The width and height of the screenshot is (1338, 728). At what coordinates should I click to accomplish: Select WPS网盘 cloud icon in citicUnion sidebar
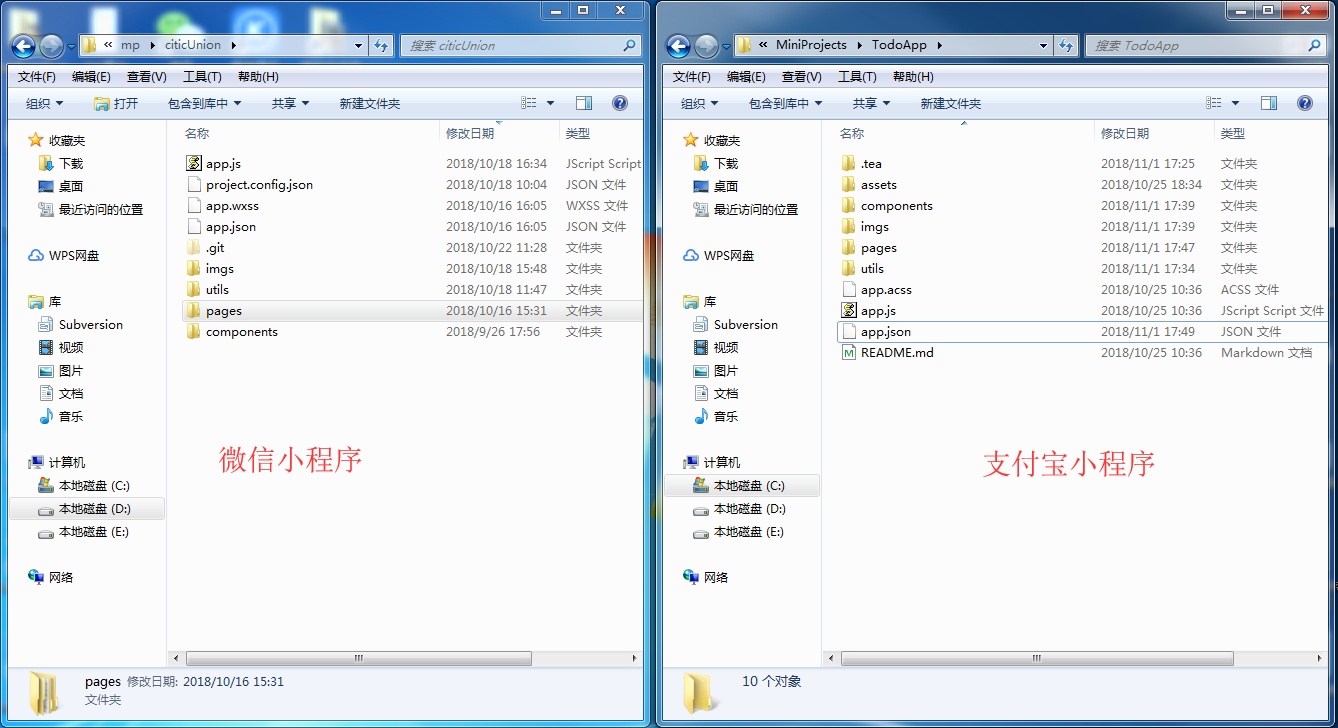coord(36,255)
